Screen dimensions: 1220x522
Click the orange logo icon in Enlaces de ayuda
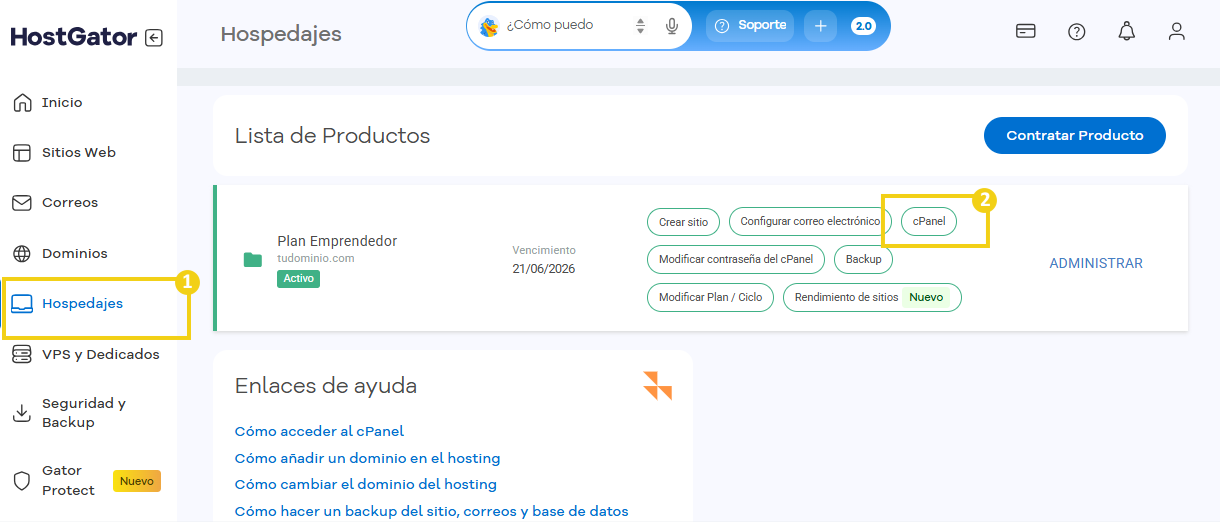point(657,386)
